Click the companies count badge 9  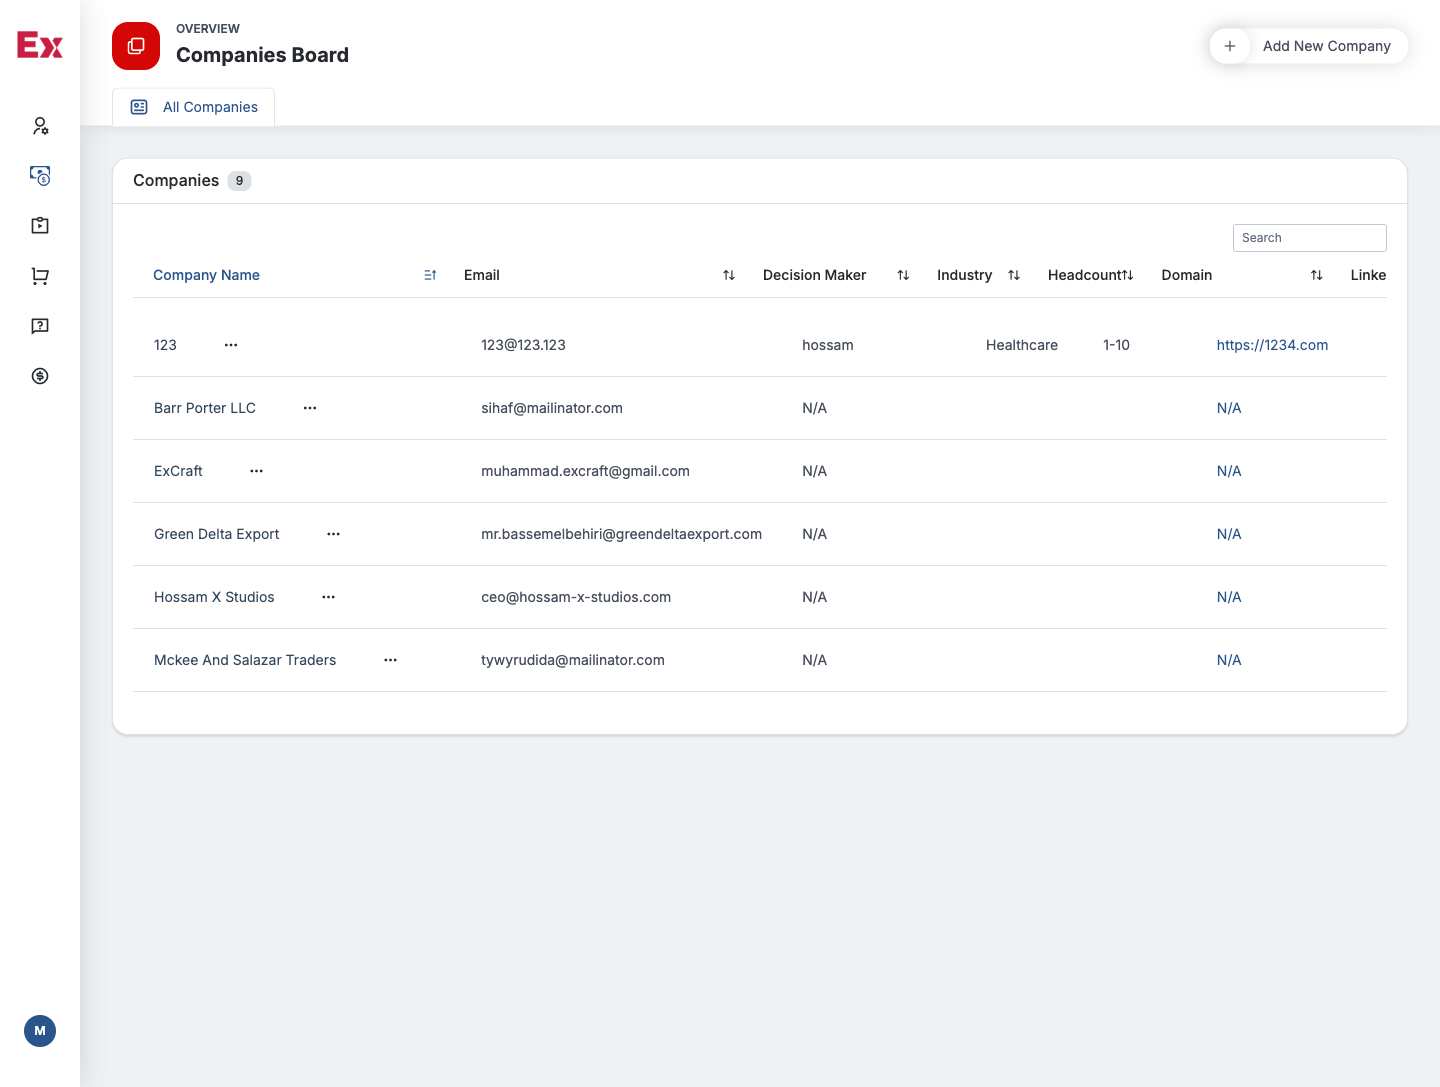tap(239, 181)
